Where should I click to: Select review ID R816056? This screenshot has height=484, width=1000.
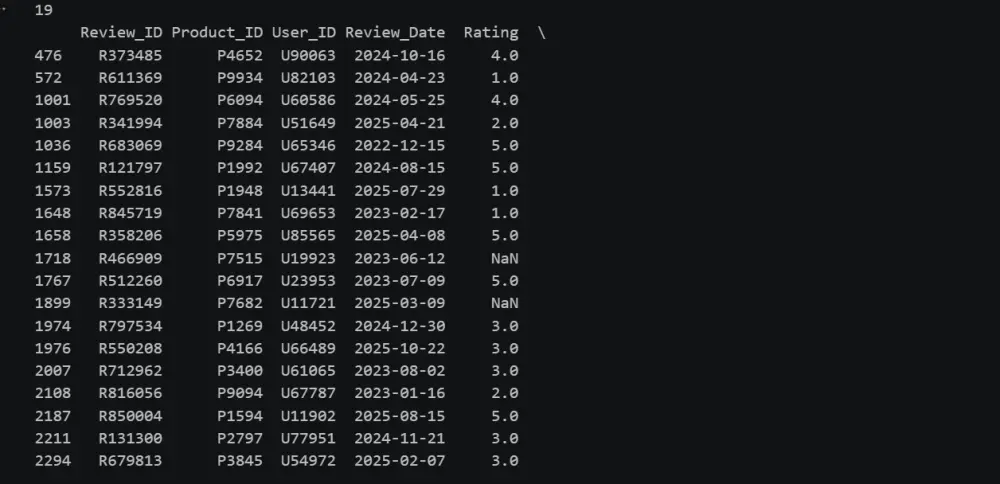(x=130, y=393)
